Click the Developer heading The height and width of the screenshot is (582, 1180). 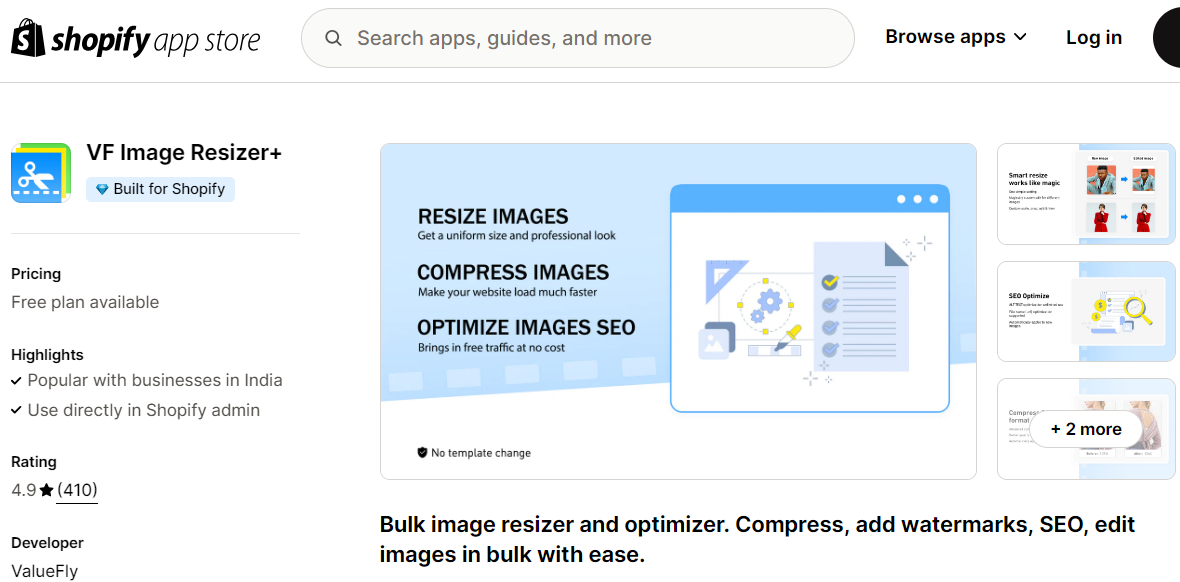(47, 543)
